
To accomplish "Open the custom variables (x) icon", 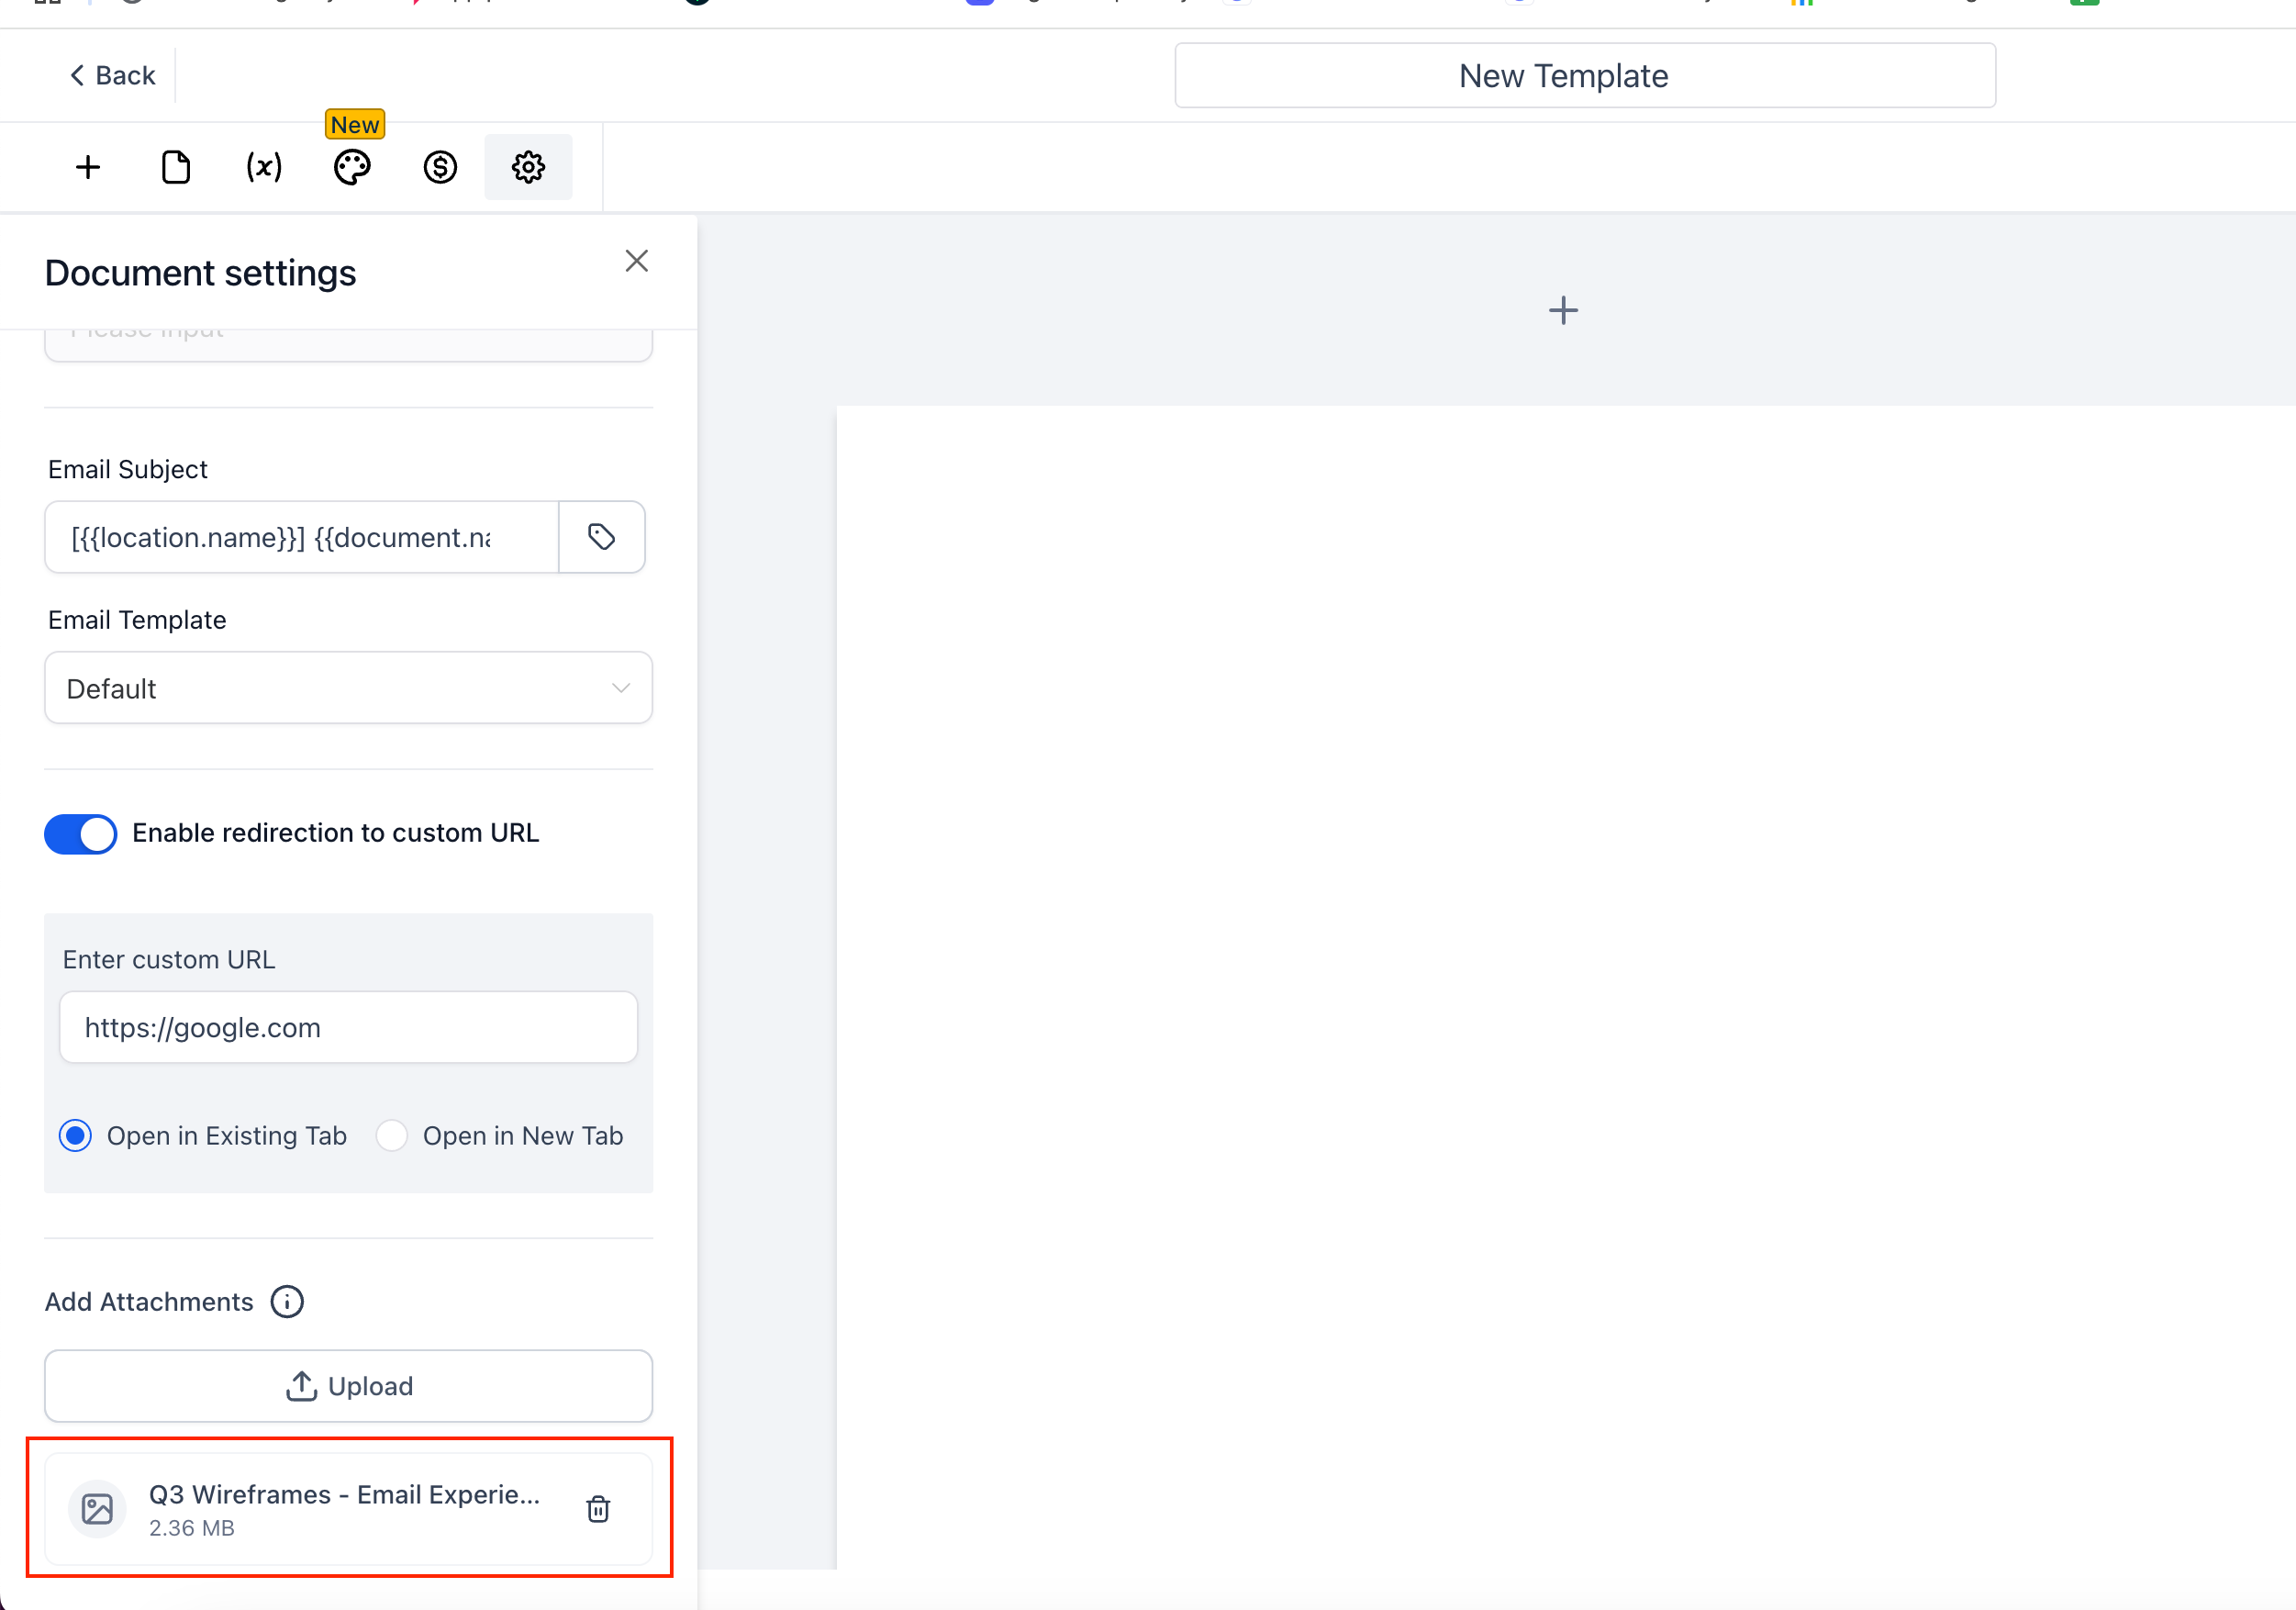I will click(x=264, y=167).
